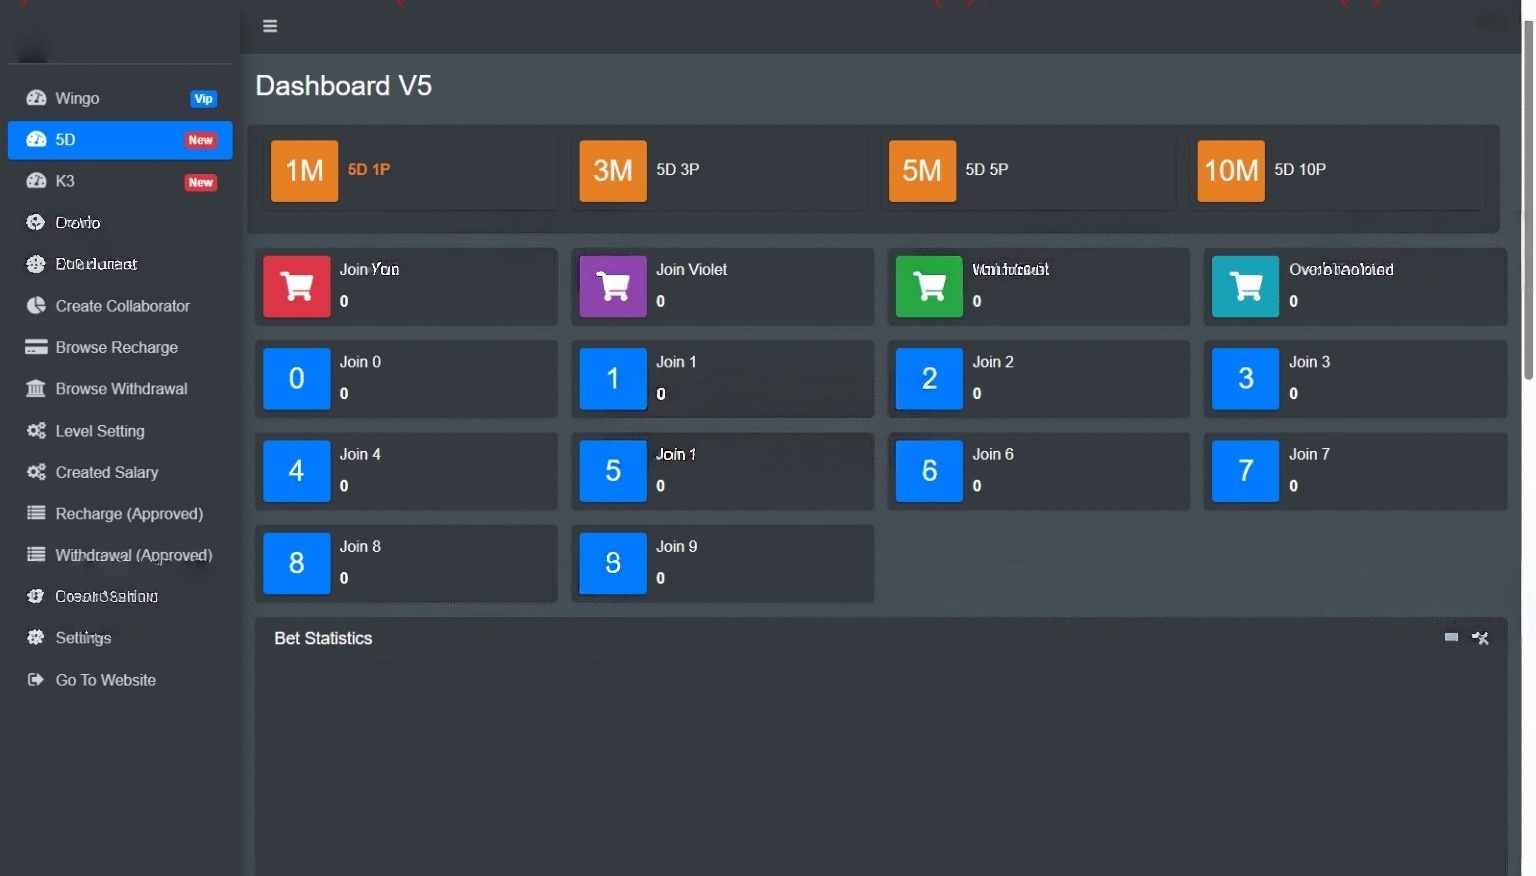Open Browse Recharge in the sidebar

tap(120, 347)
